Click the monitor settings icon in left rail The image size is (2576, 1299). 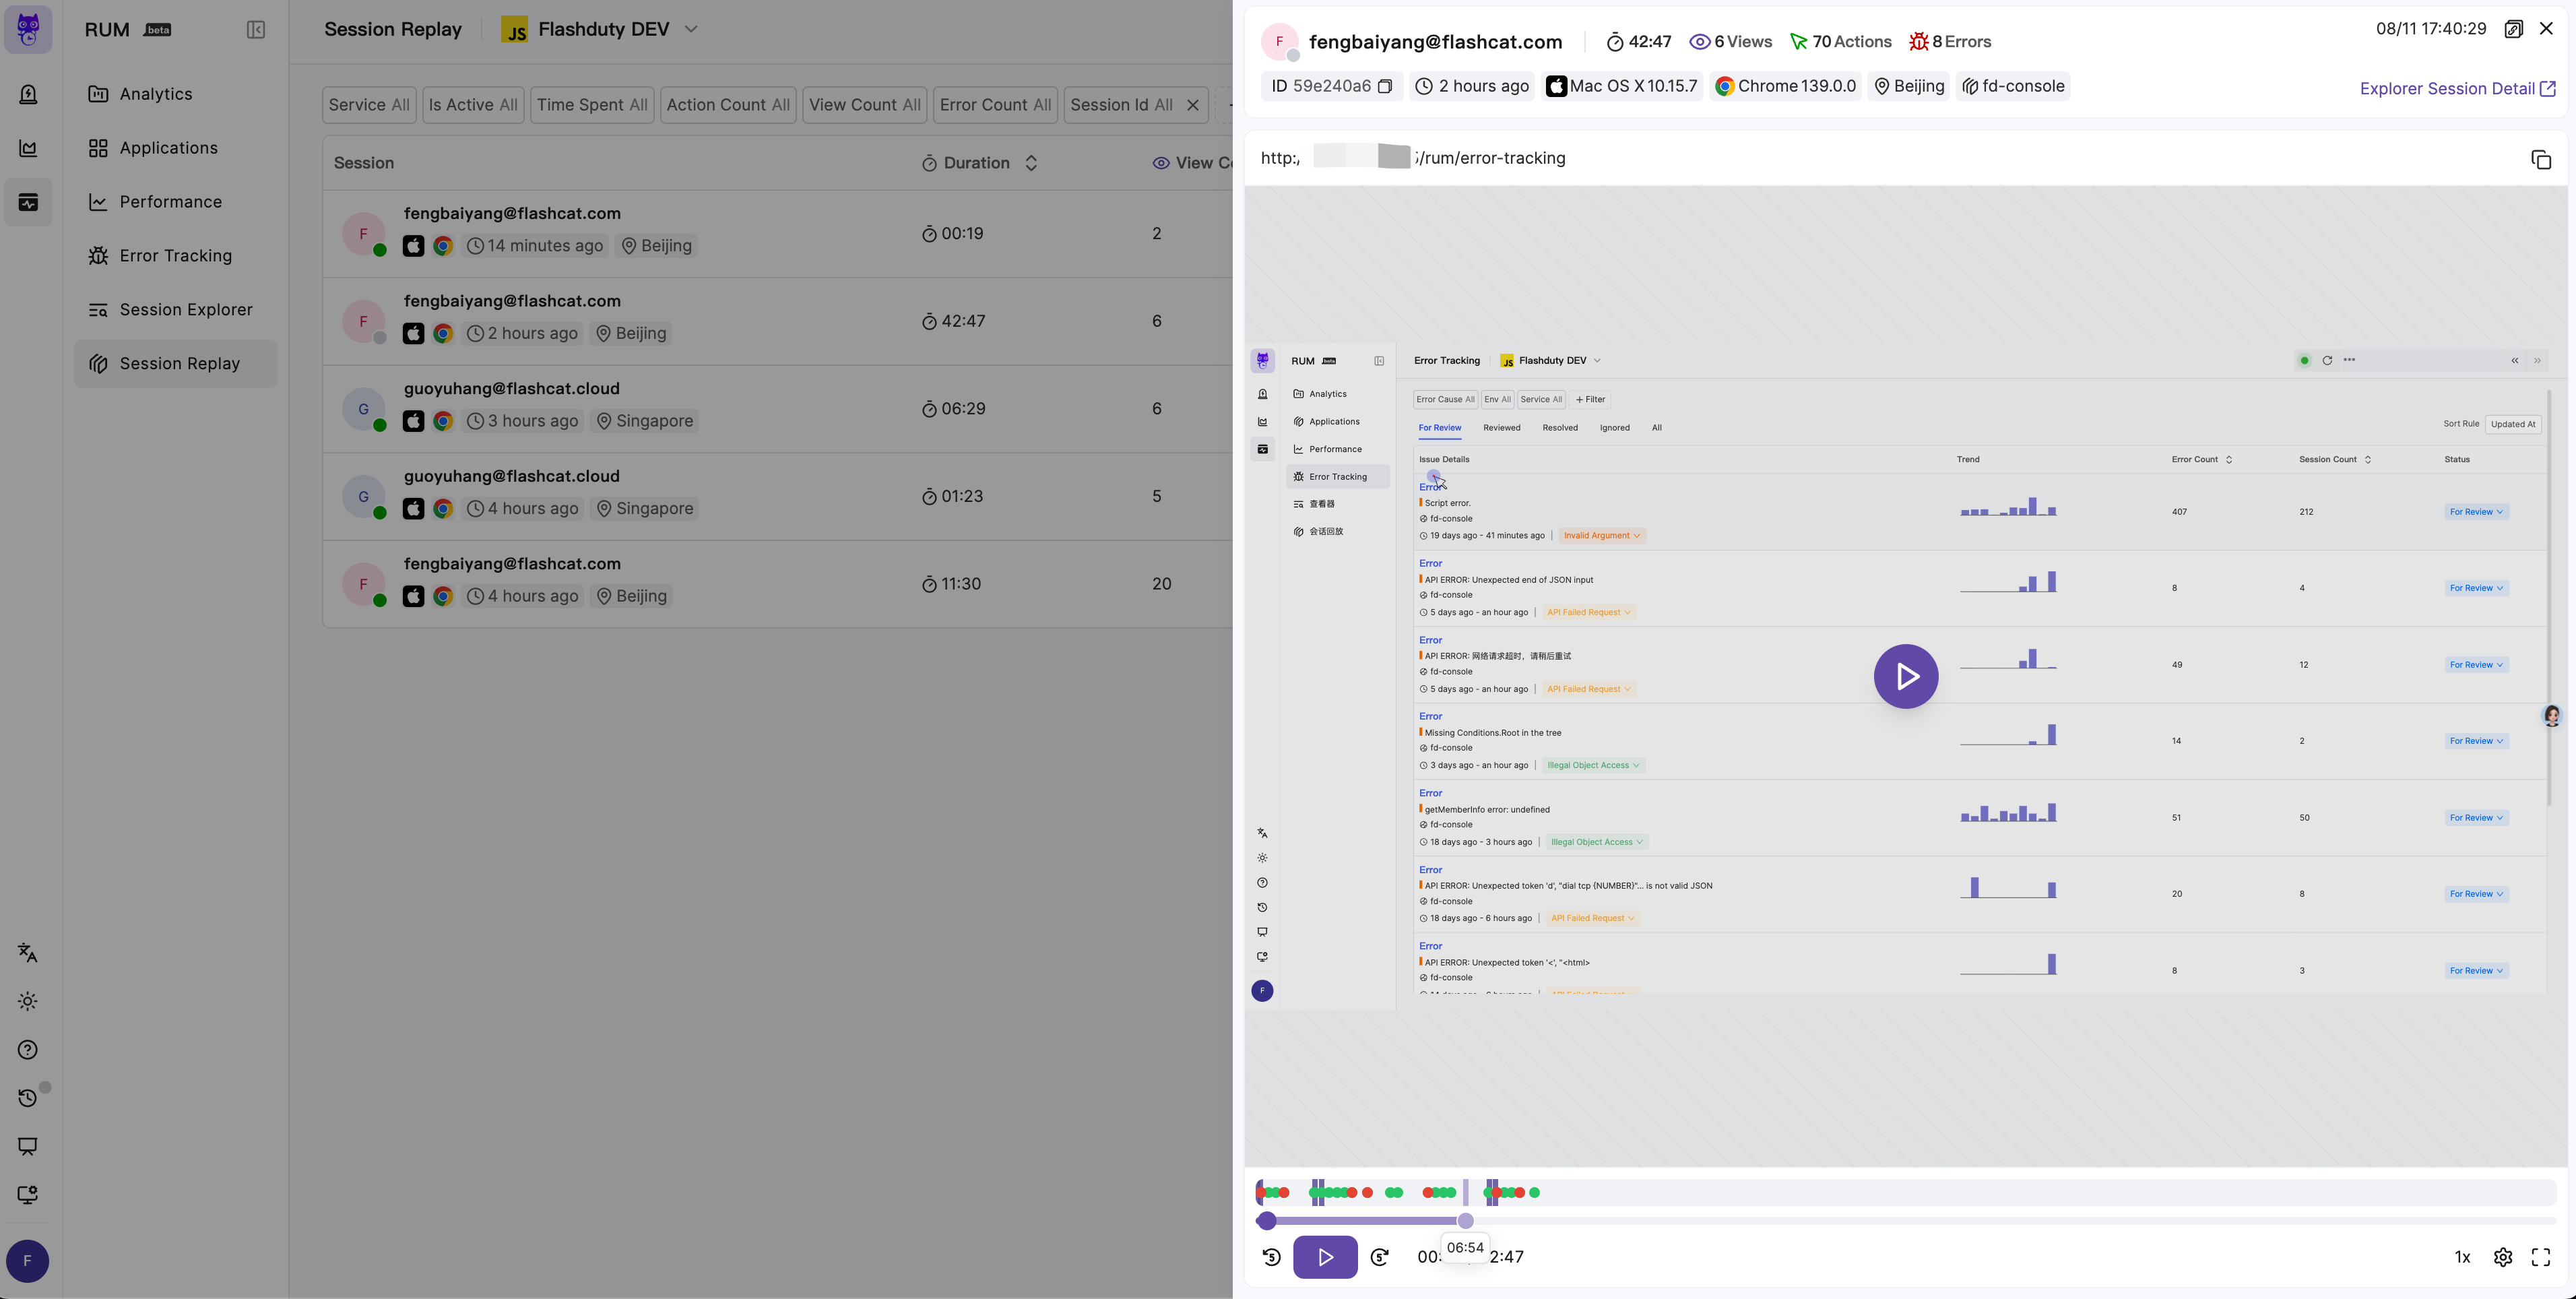[x=28, y=1194]
